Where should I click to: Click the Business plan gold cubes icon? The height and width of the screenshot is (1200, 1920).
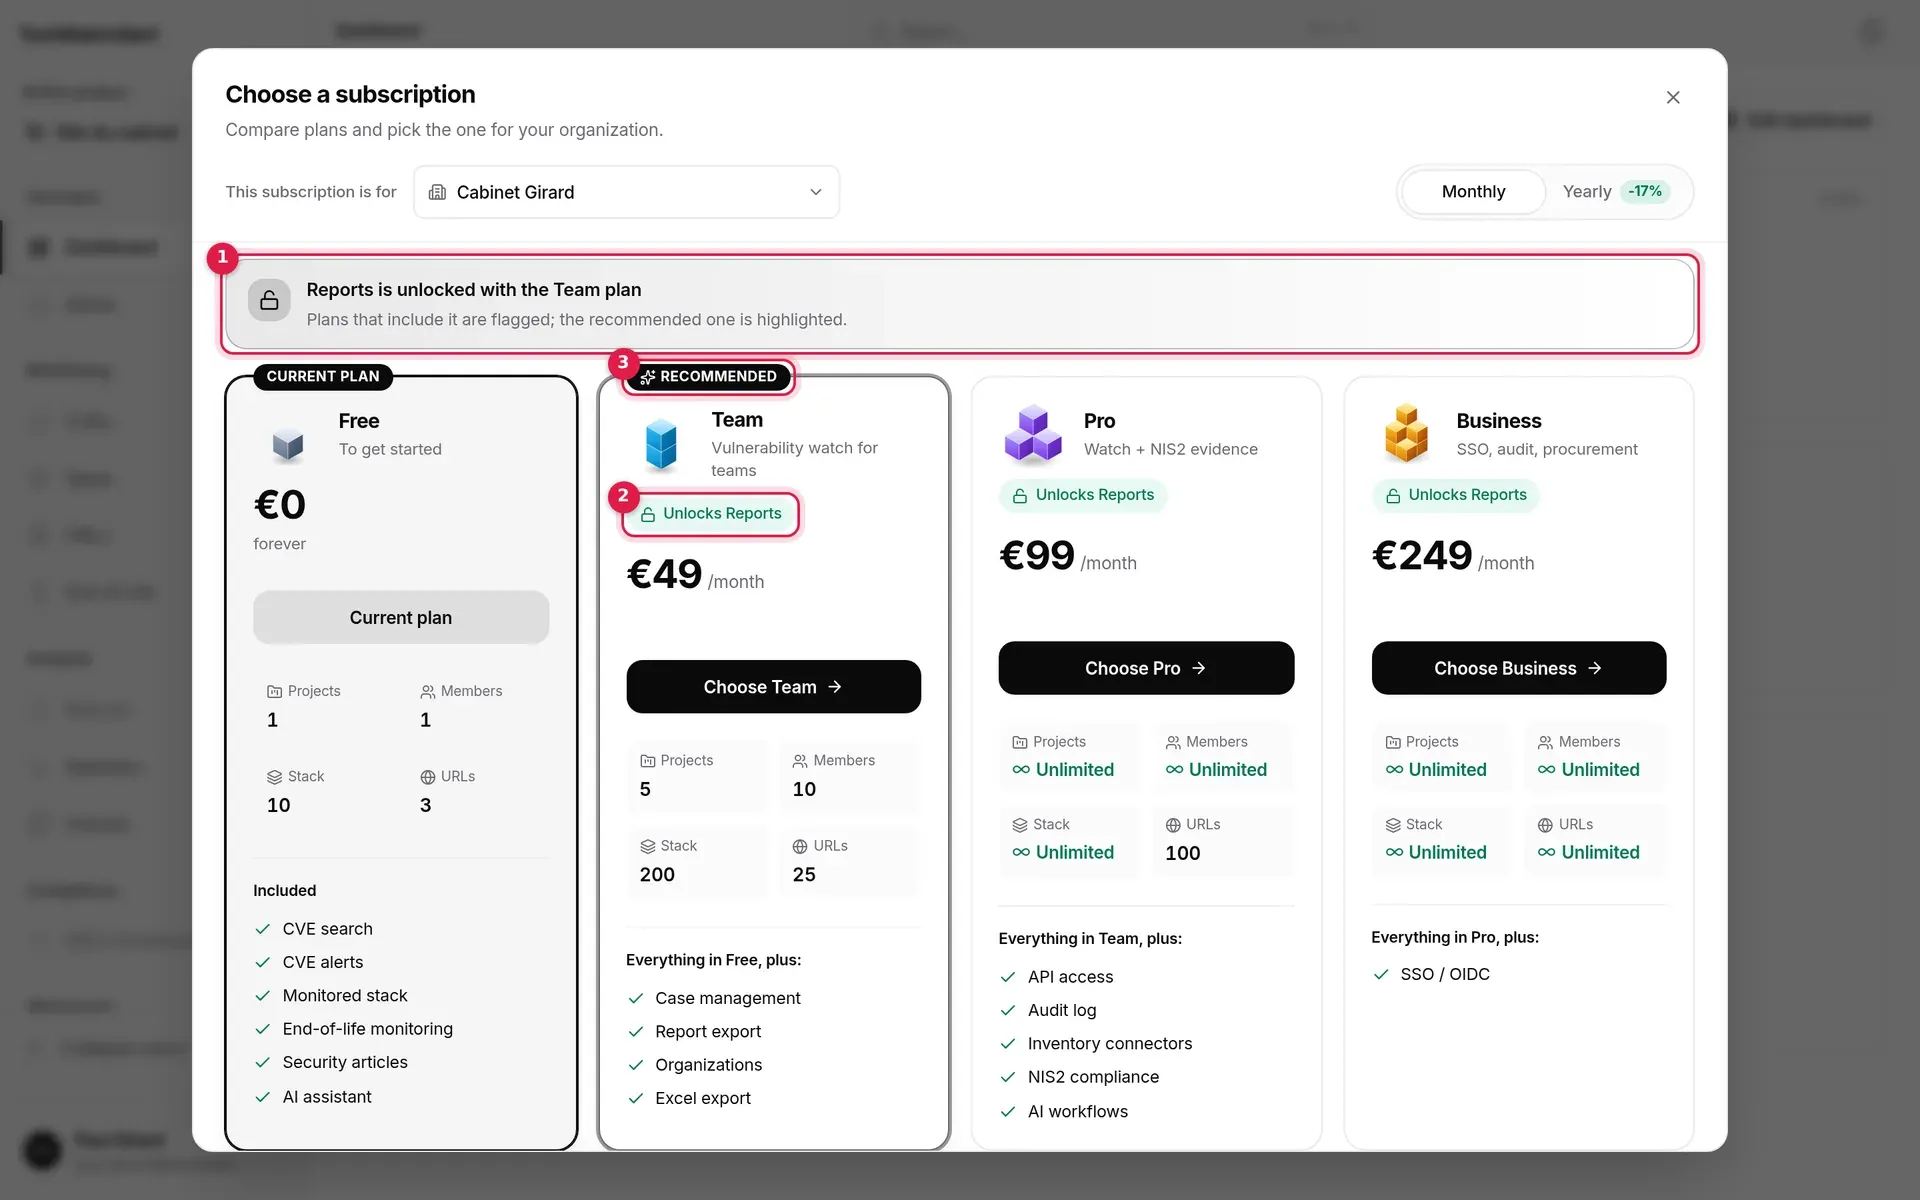click(1405, 434)
